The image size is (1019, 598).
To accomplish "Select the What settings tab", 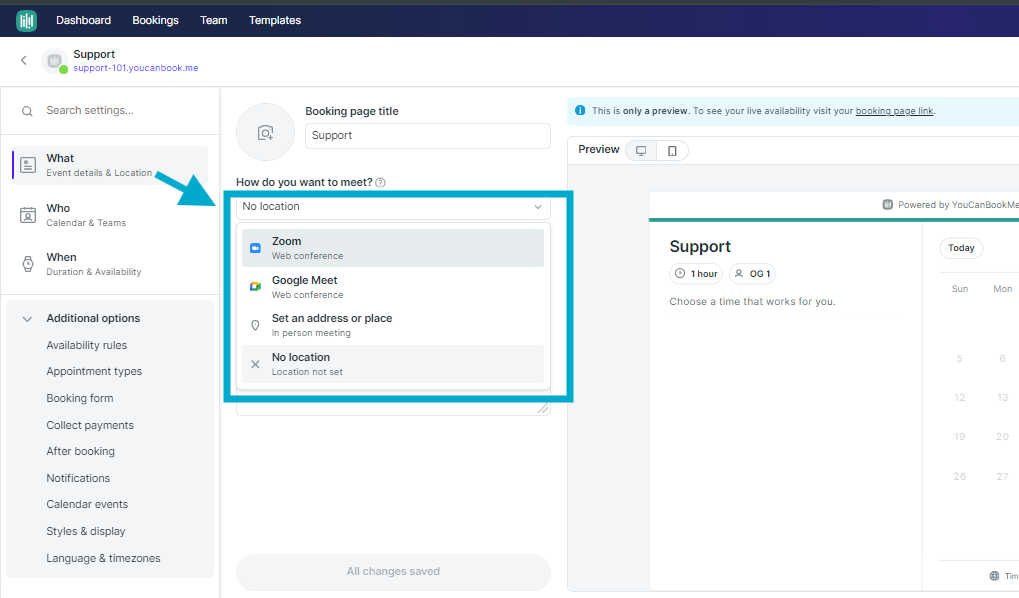I will 110,165.
